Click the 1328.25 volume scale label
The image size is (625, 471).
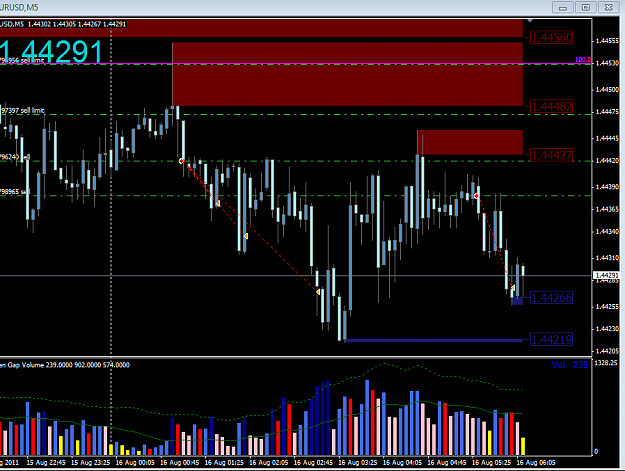pos(606,363)
